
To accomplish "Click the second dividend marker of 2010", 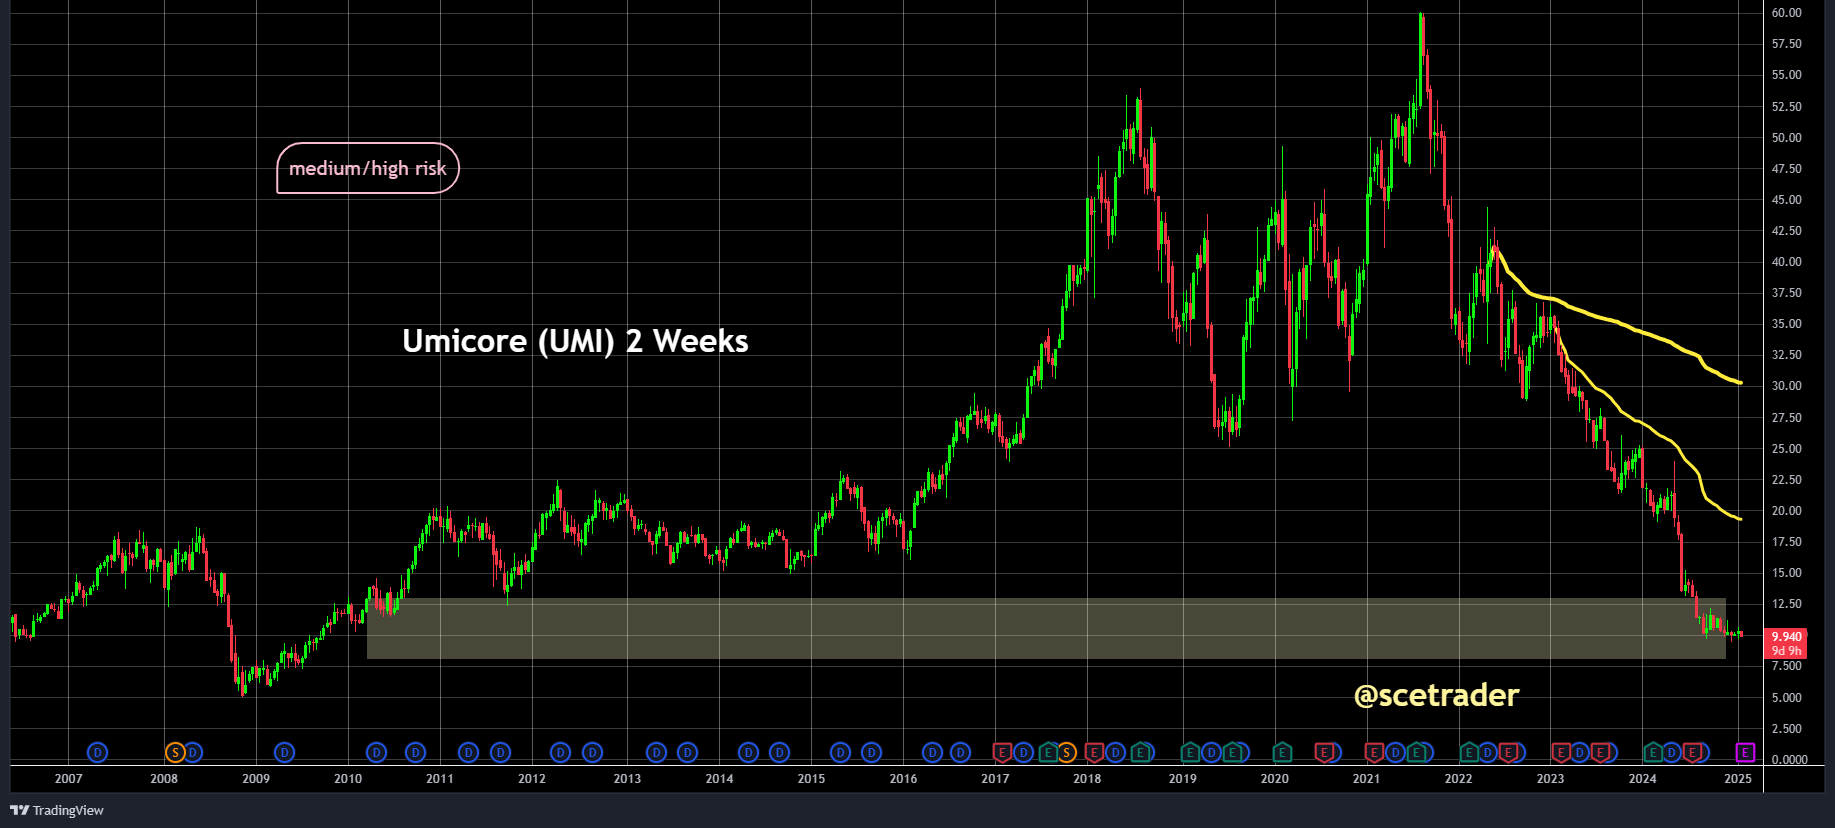I will 415,752.
